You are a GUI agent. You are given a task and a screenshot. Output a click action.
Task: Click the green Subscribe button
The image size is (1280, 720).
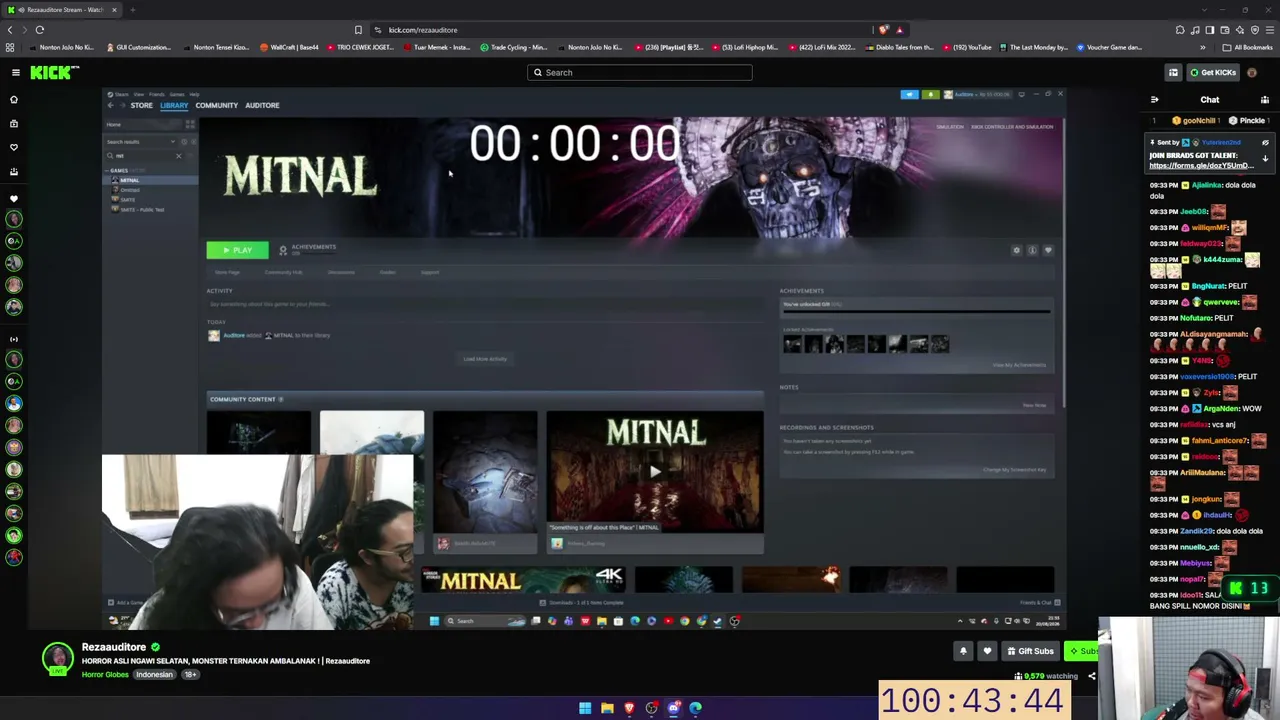pyautogui.click(x=1081, y=651)
